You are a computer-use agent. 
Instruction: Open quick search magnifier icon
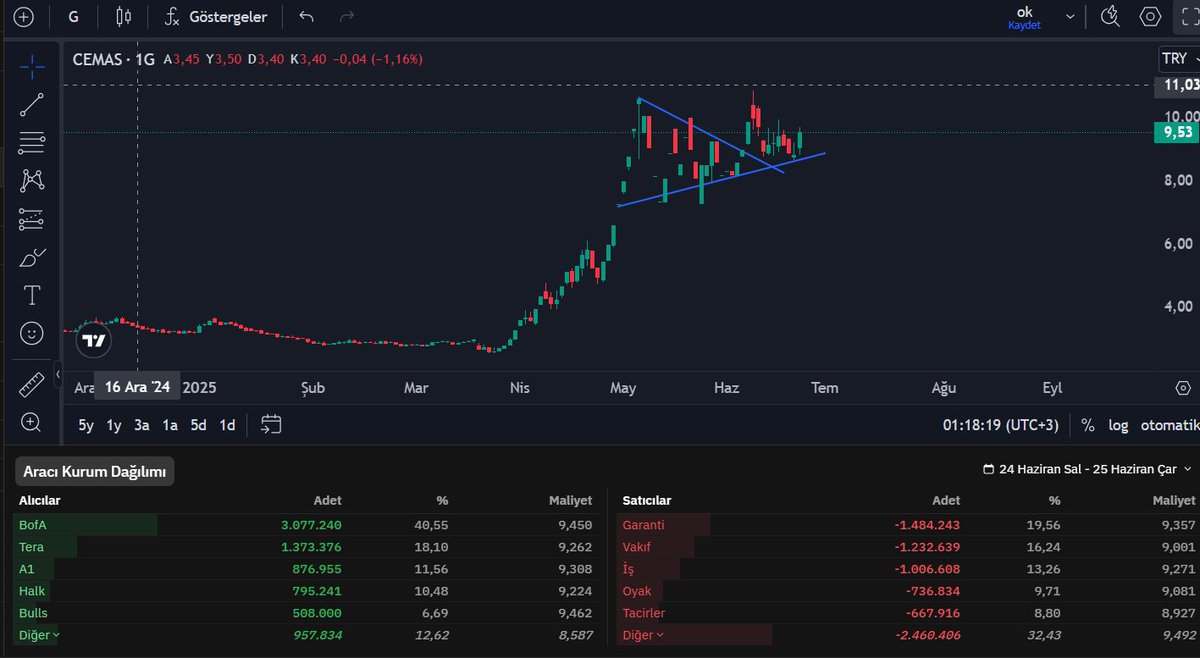[1110, 17]
